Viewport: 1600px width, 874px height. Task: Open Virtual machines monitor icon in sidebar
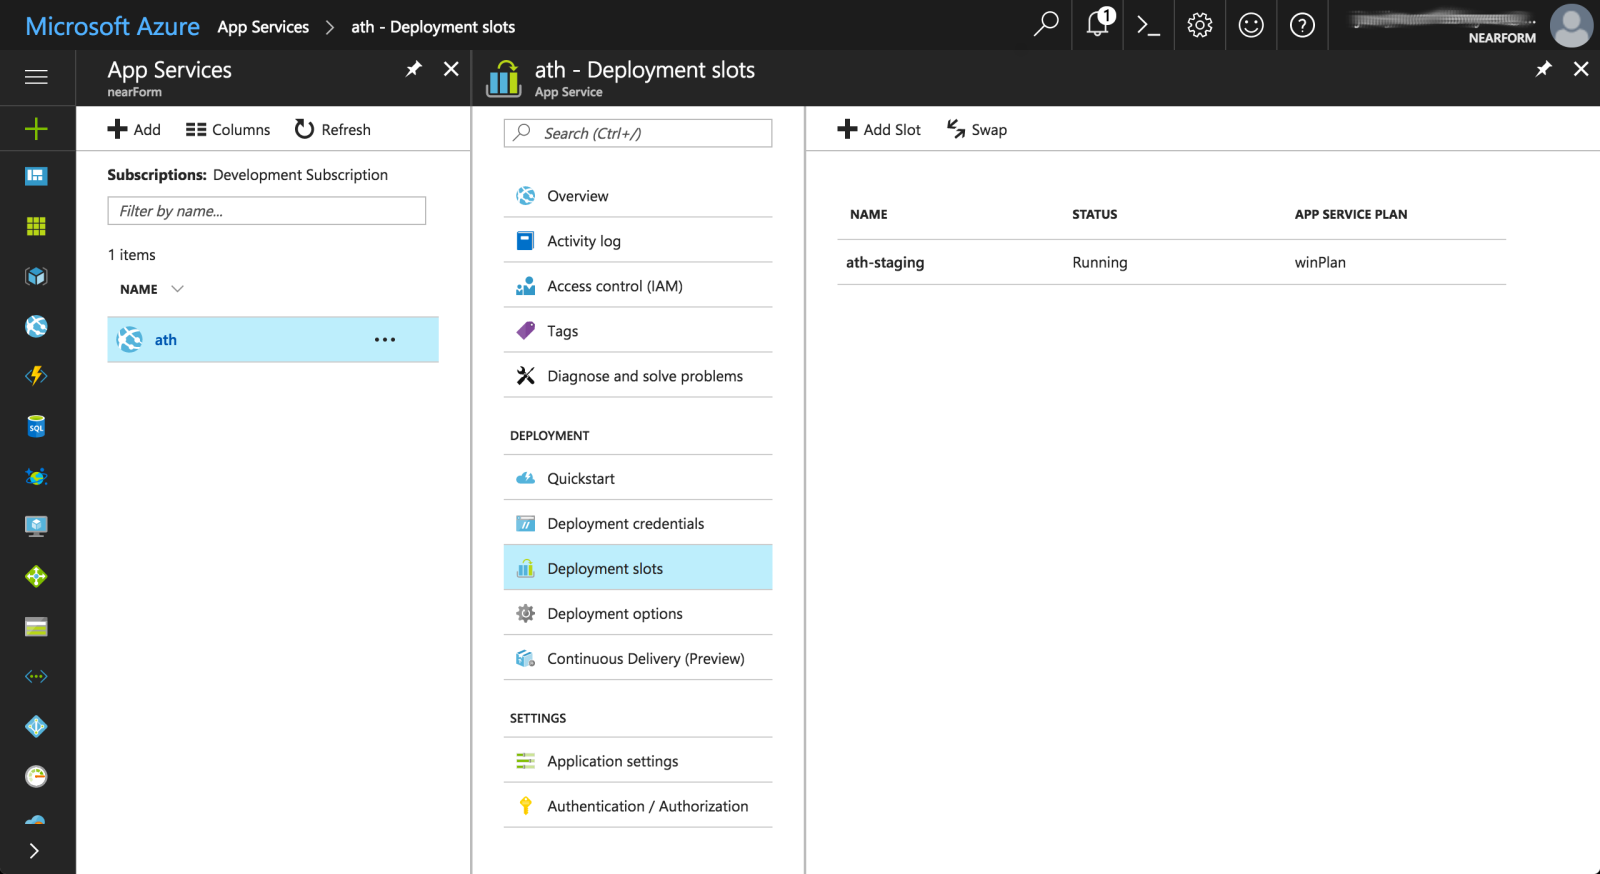coord(36,526)
